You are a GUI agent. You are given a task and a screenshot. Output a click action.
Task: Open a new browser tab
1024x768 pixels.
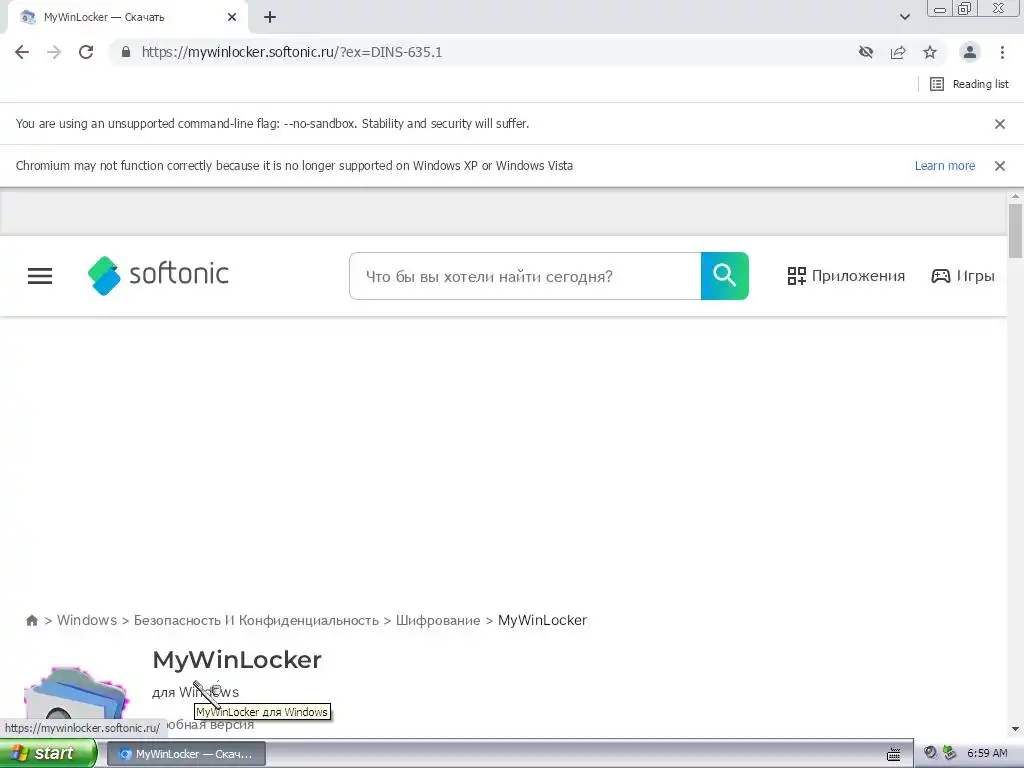click(x=270, y=17)
